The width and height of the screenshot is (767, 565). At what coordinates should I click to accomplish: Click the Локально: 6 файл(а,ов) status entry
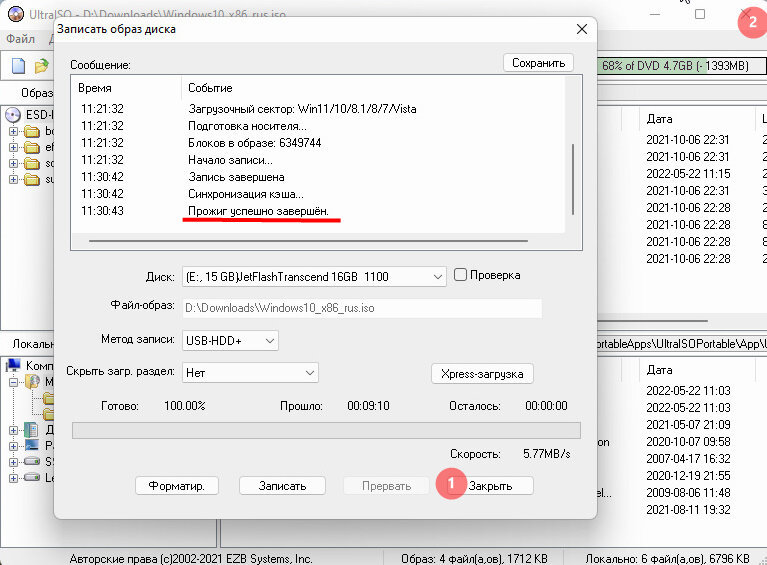tap(667, 559)
